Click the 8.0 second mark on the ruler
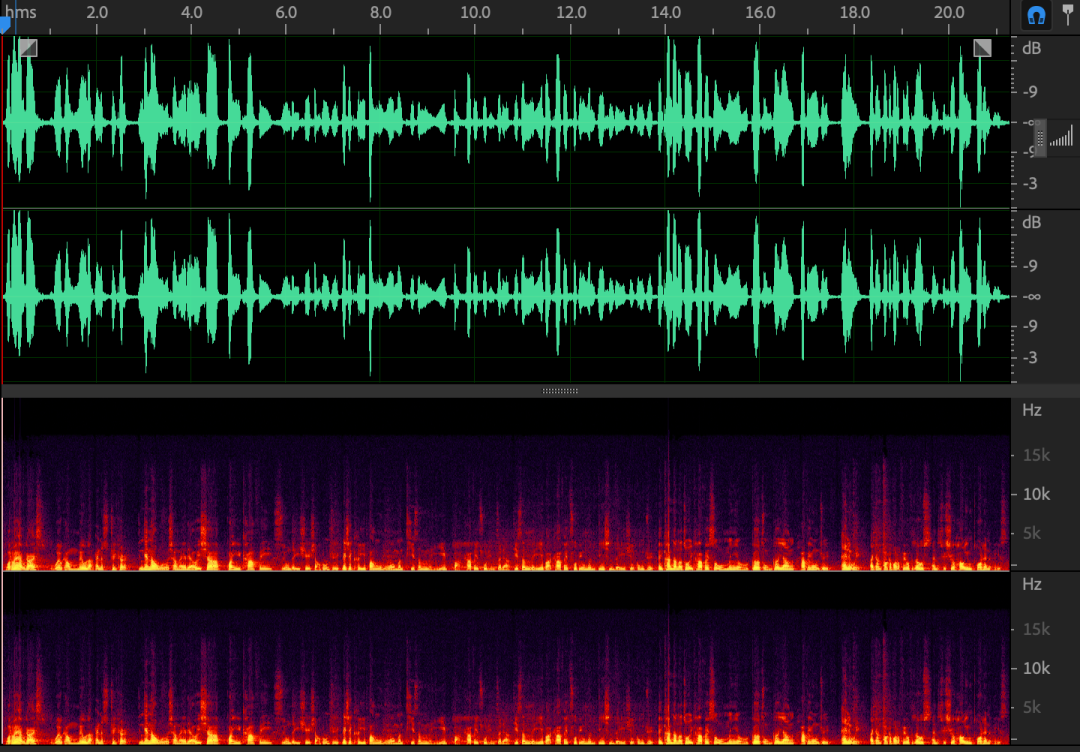The width and height of the screenshot is (1080, 752). click(x=381, y=12)
